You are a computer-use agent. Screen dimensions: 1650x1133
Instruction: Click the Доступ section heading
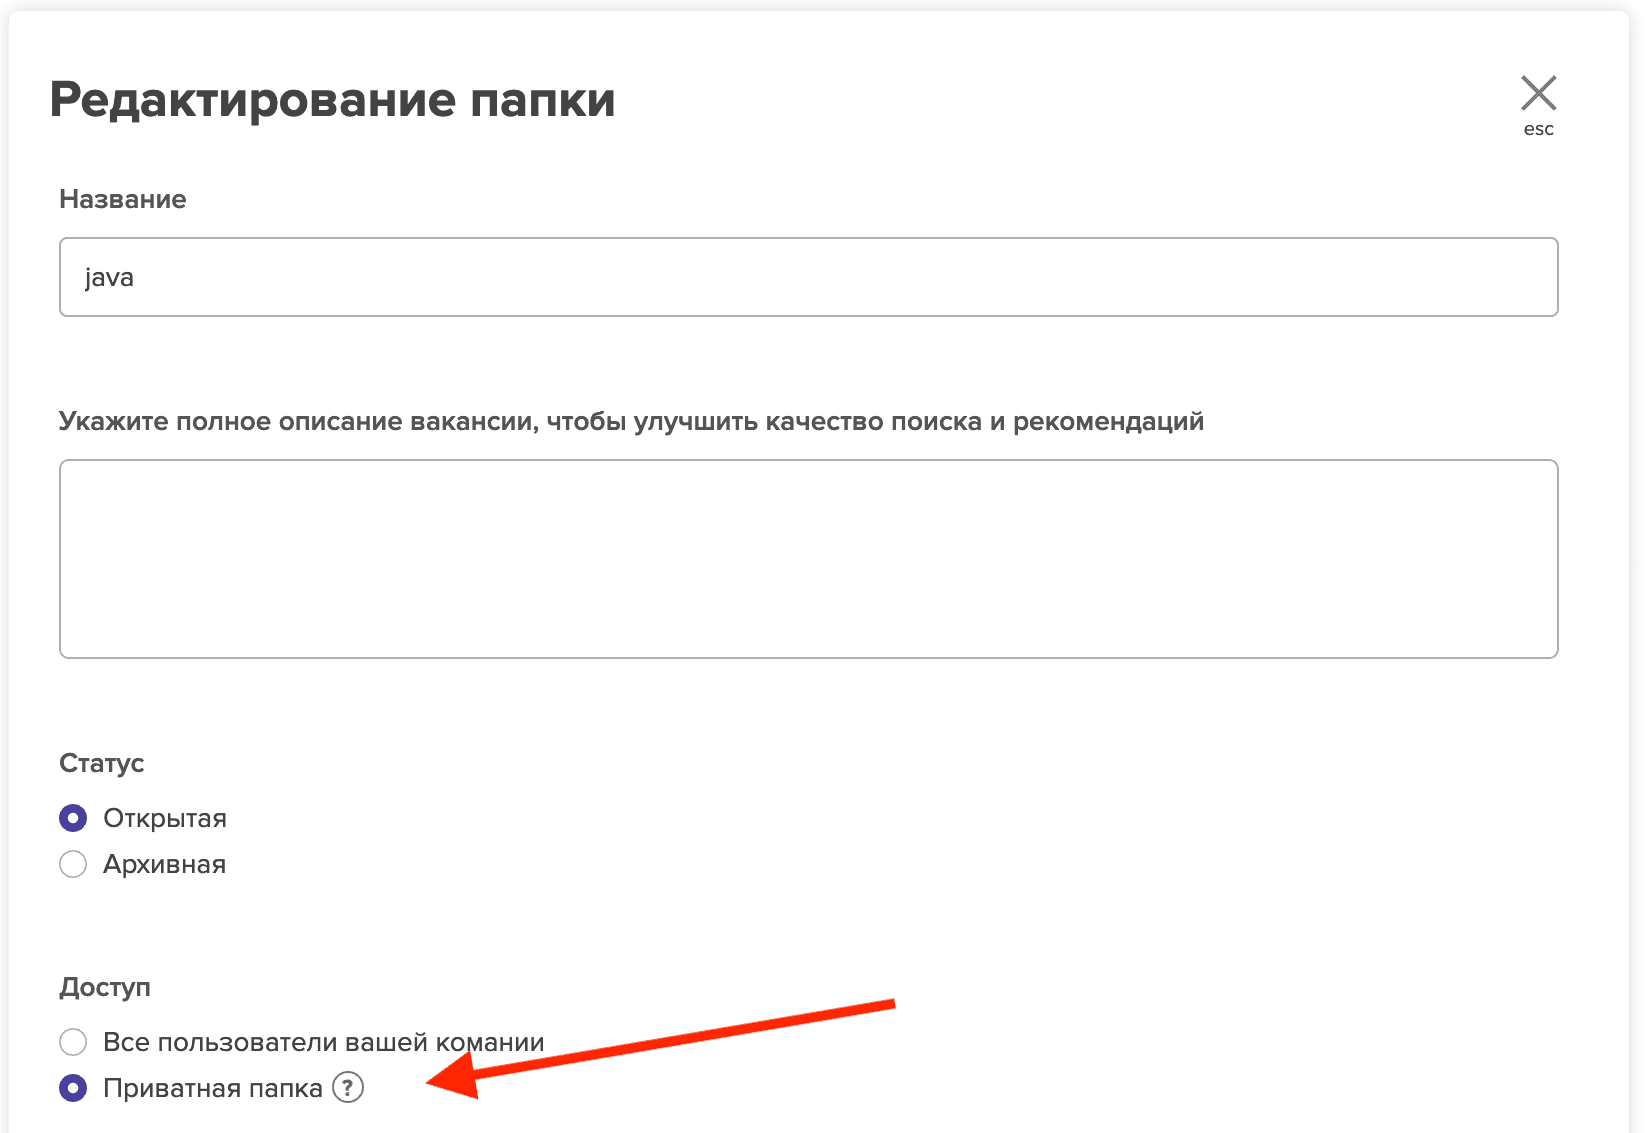tap(105, 987)
